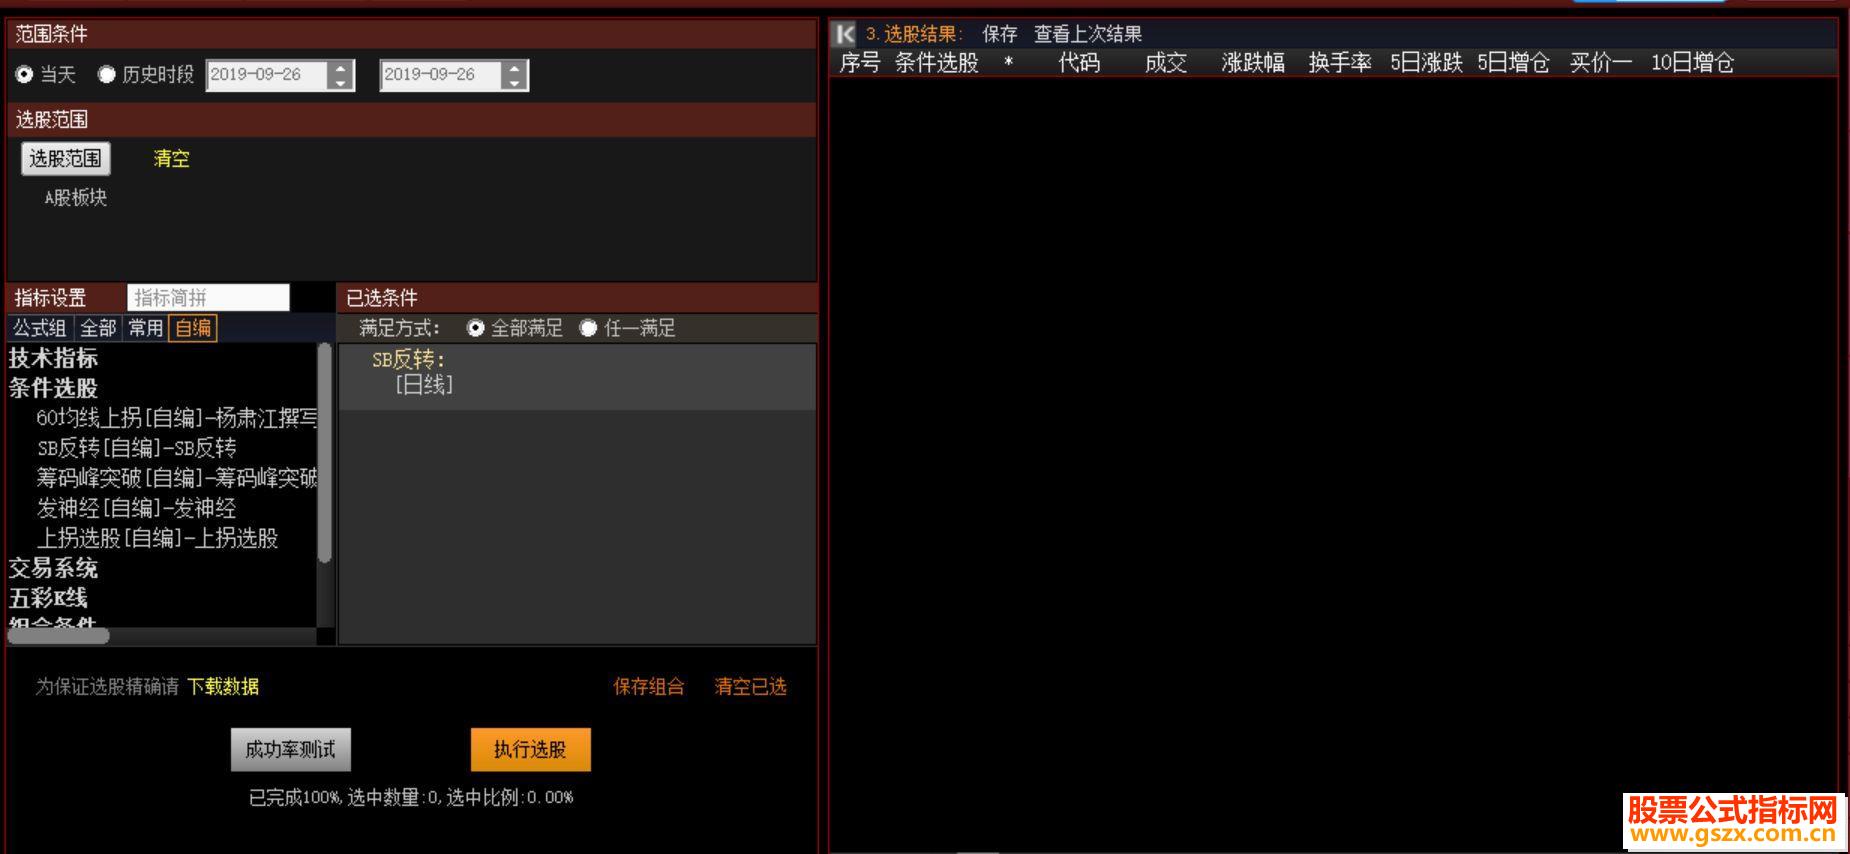The height and width of the screenshot is (854, 1850).
Task: Collapse the 条件选股 category
Action: point(53,388)
